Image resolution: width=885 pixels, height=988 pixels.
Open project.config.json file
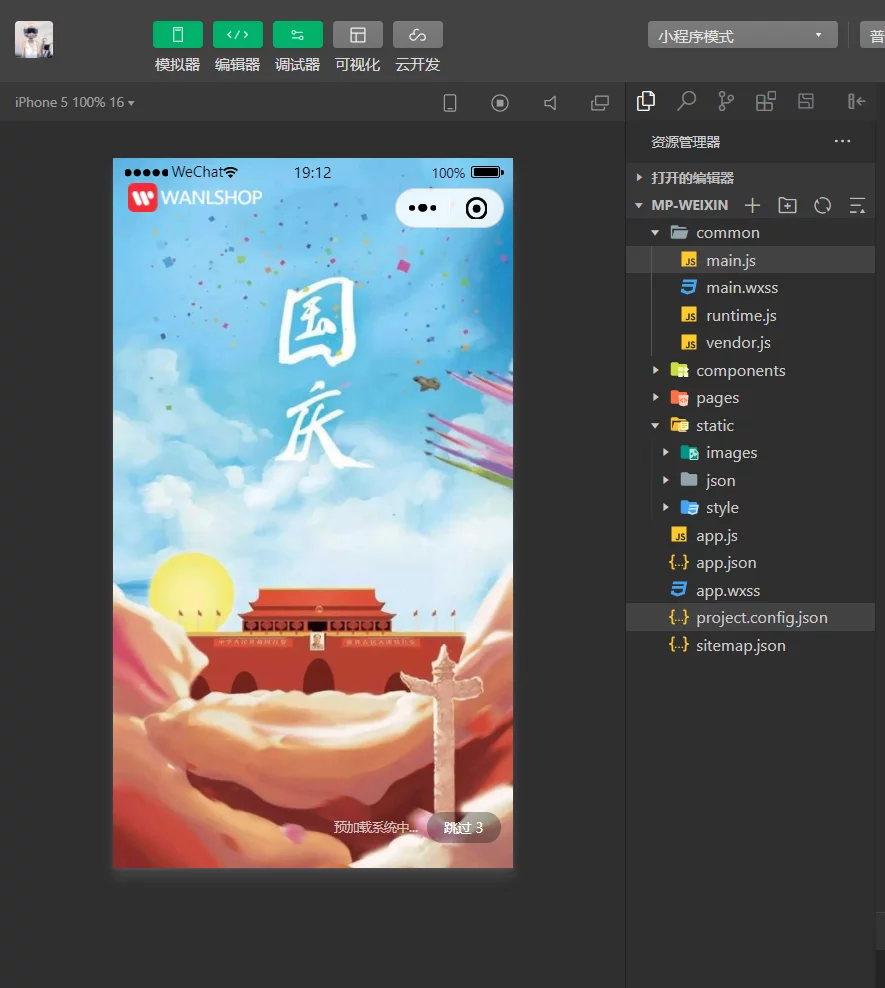(751, 618)
